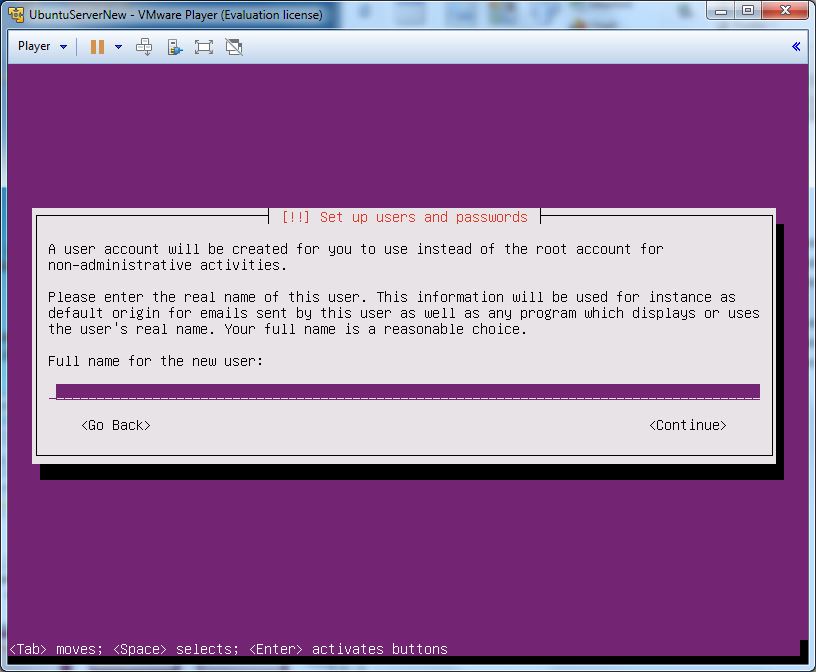The image size is (816, 672).
Task: Select the Go Back button
Action: click(116, 425)
